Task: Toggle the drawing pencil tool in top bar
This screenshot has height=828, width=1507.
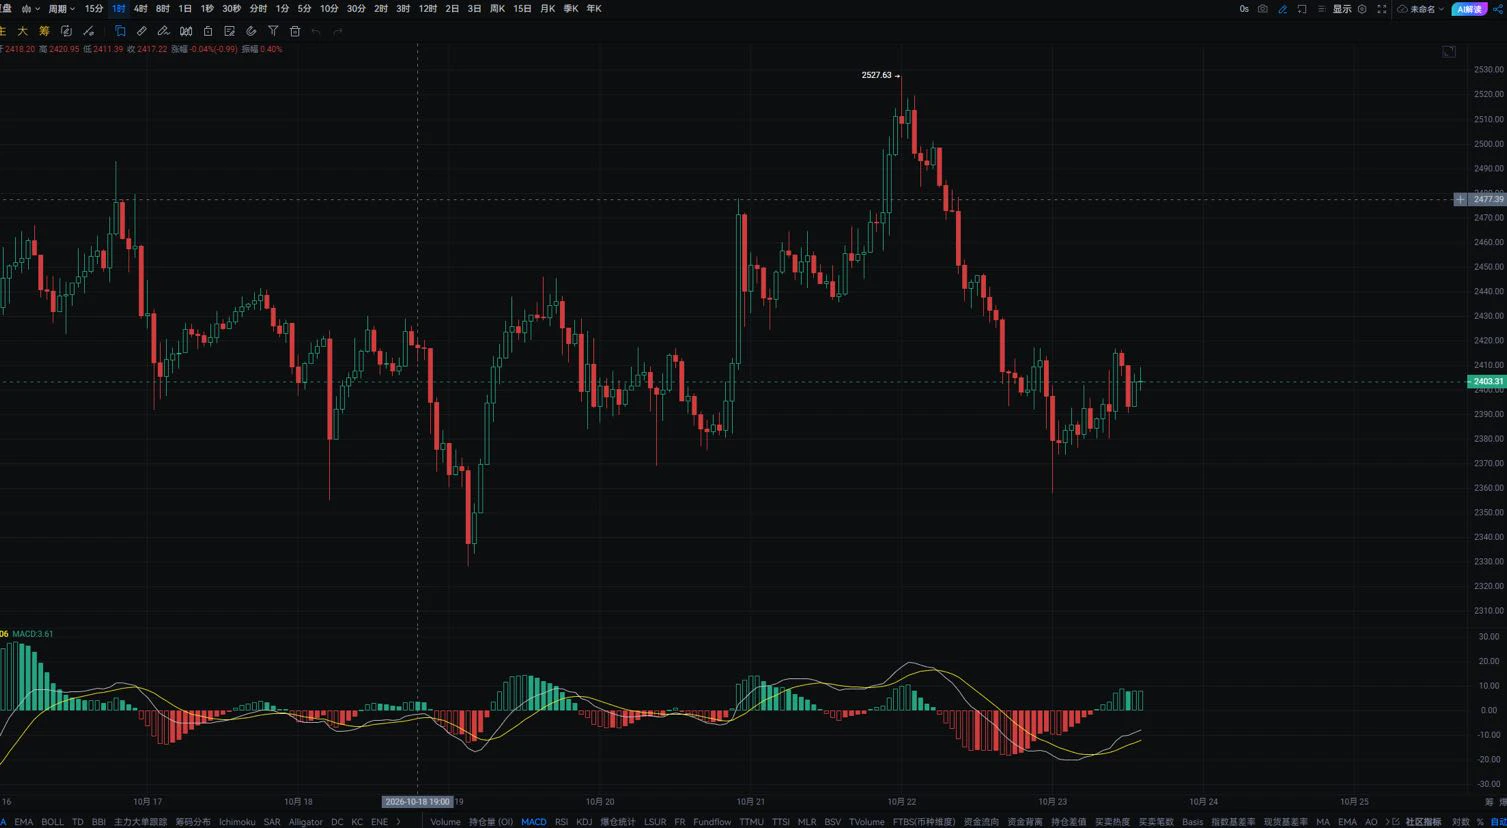Action: [1283, 9]
